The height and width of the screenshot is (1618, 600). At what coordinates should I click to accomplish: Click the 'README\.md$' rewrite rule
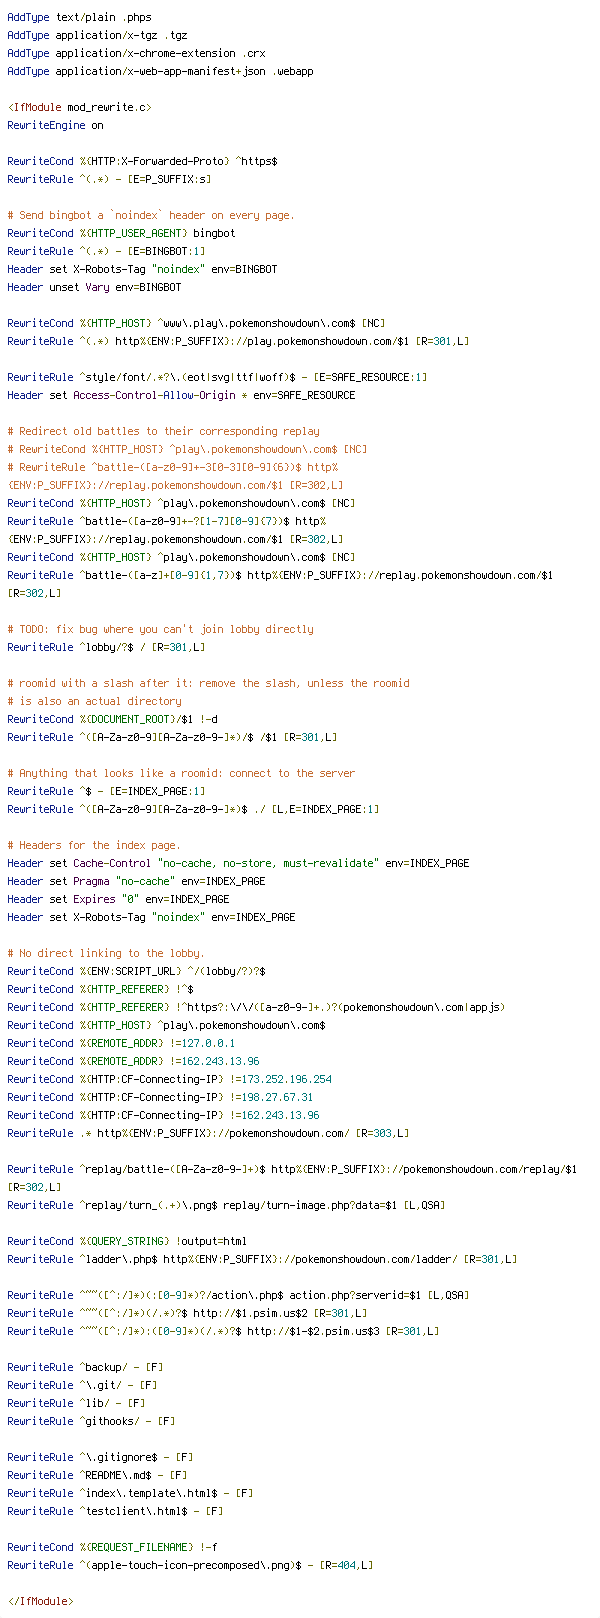(x=97, y=1475)
